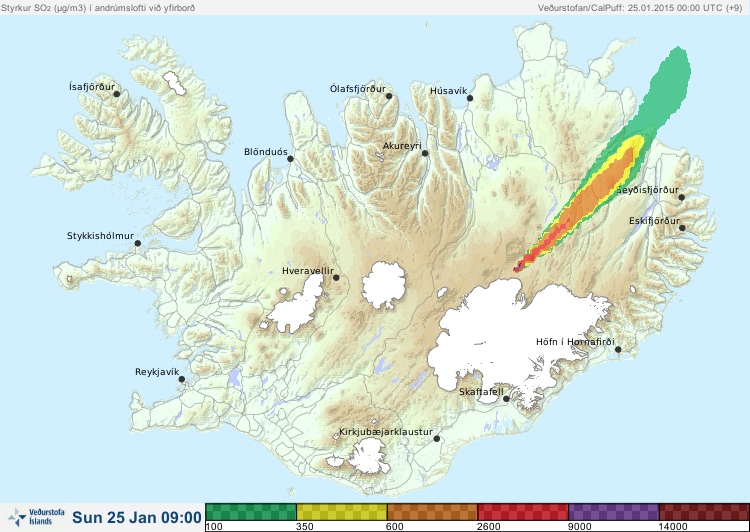Click the Blönduós marker dot

tap(290, 159)
